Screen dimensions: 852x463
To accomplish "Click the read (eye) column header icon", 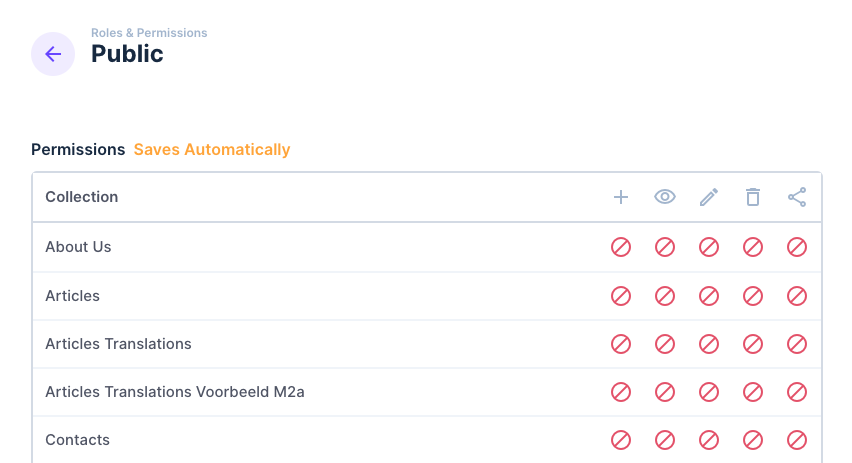I will coord(665,197).
